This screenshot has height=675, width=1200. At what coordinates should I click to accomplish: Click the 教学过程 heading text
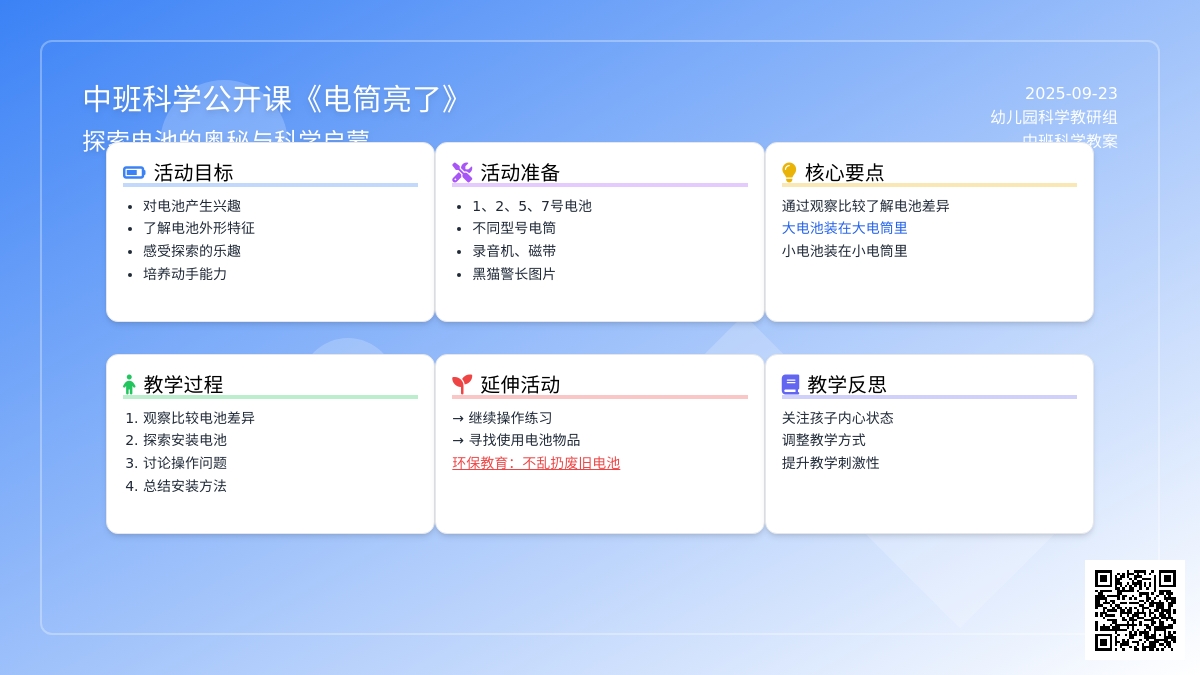click(x=183, y=385)
